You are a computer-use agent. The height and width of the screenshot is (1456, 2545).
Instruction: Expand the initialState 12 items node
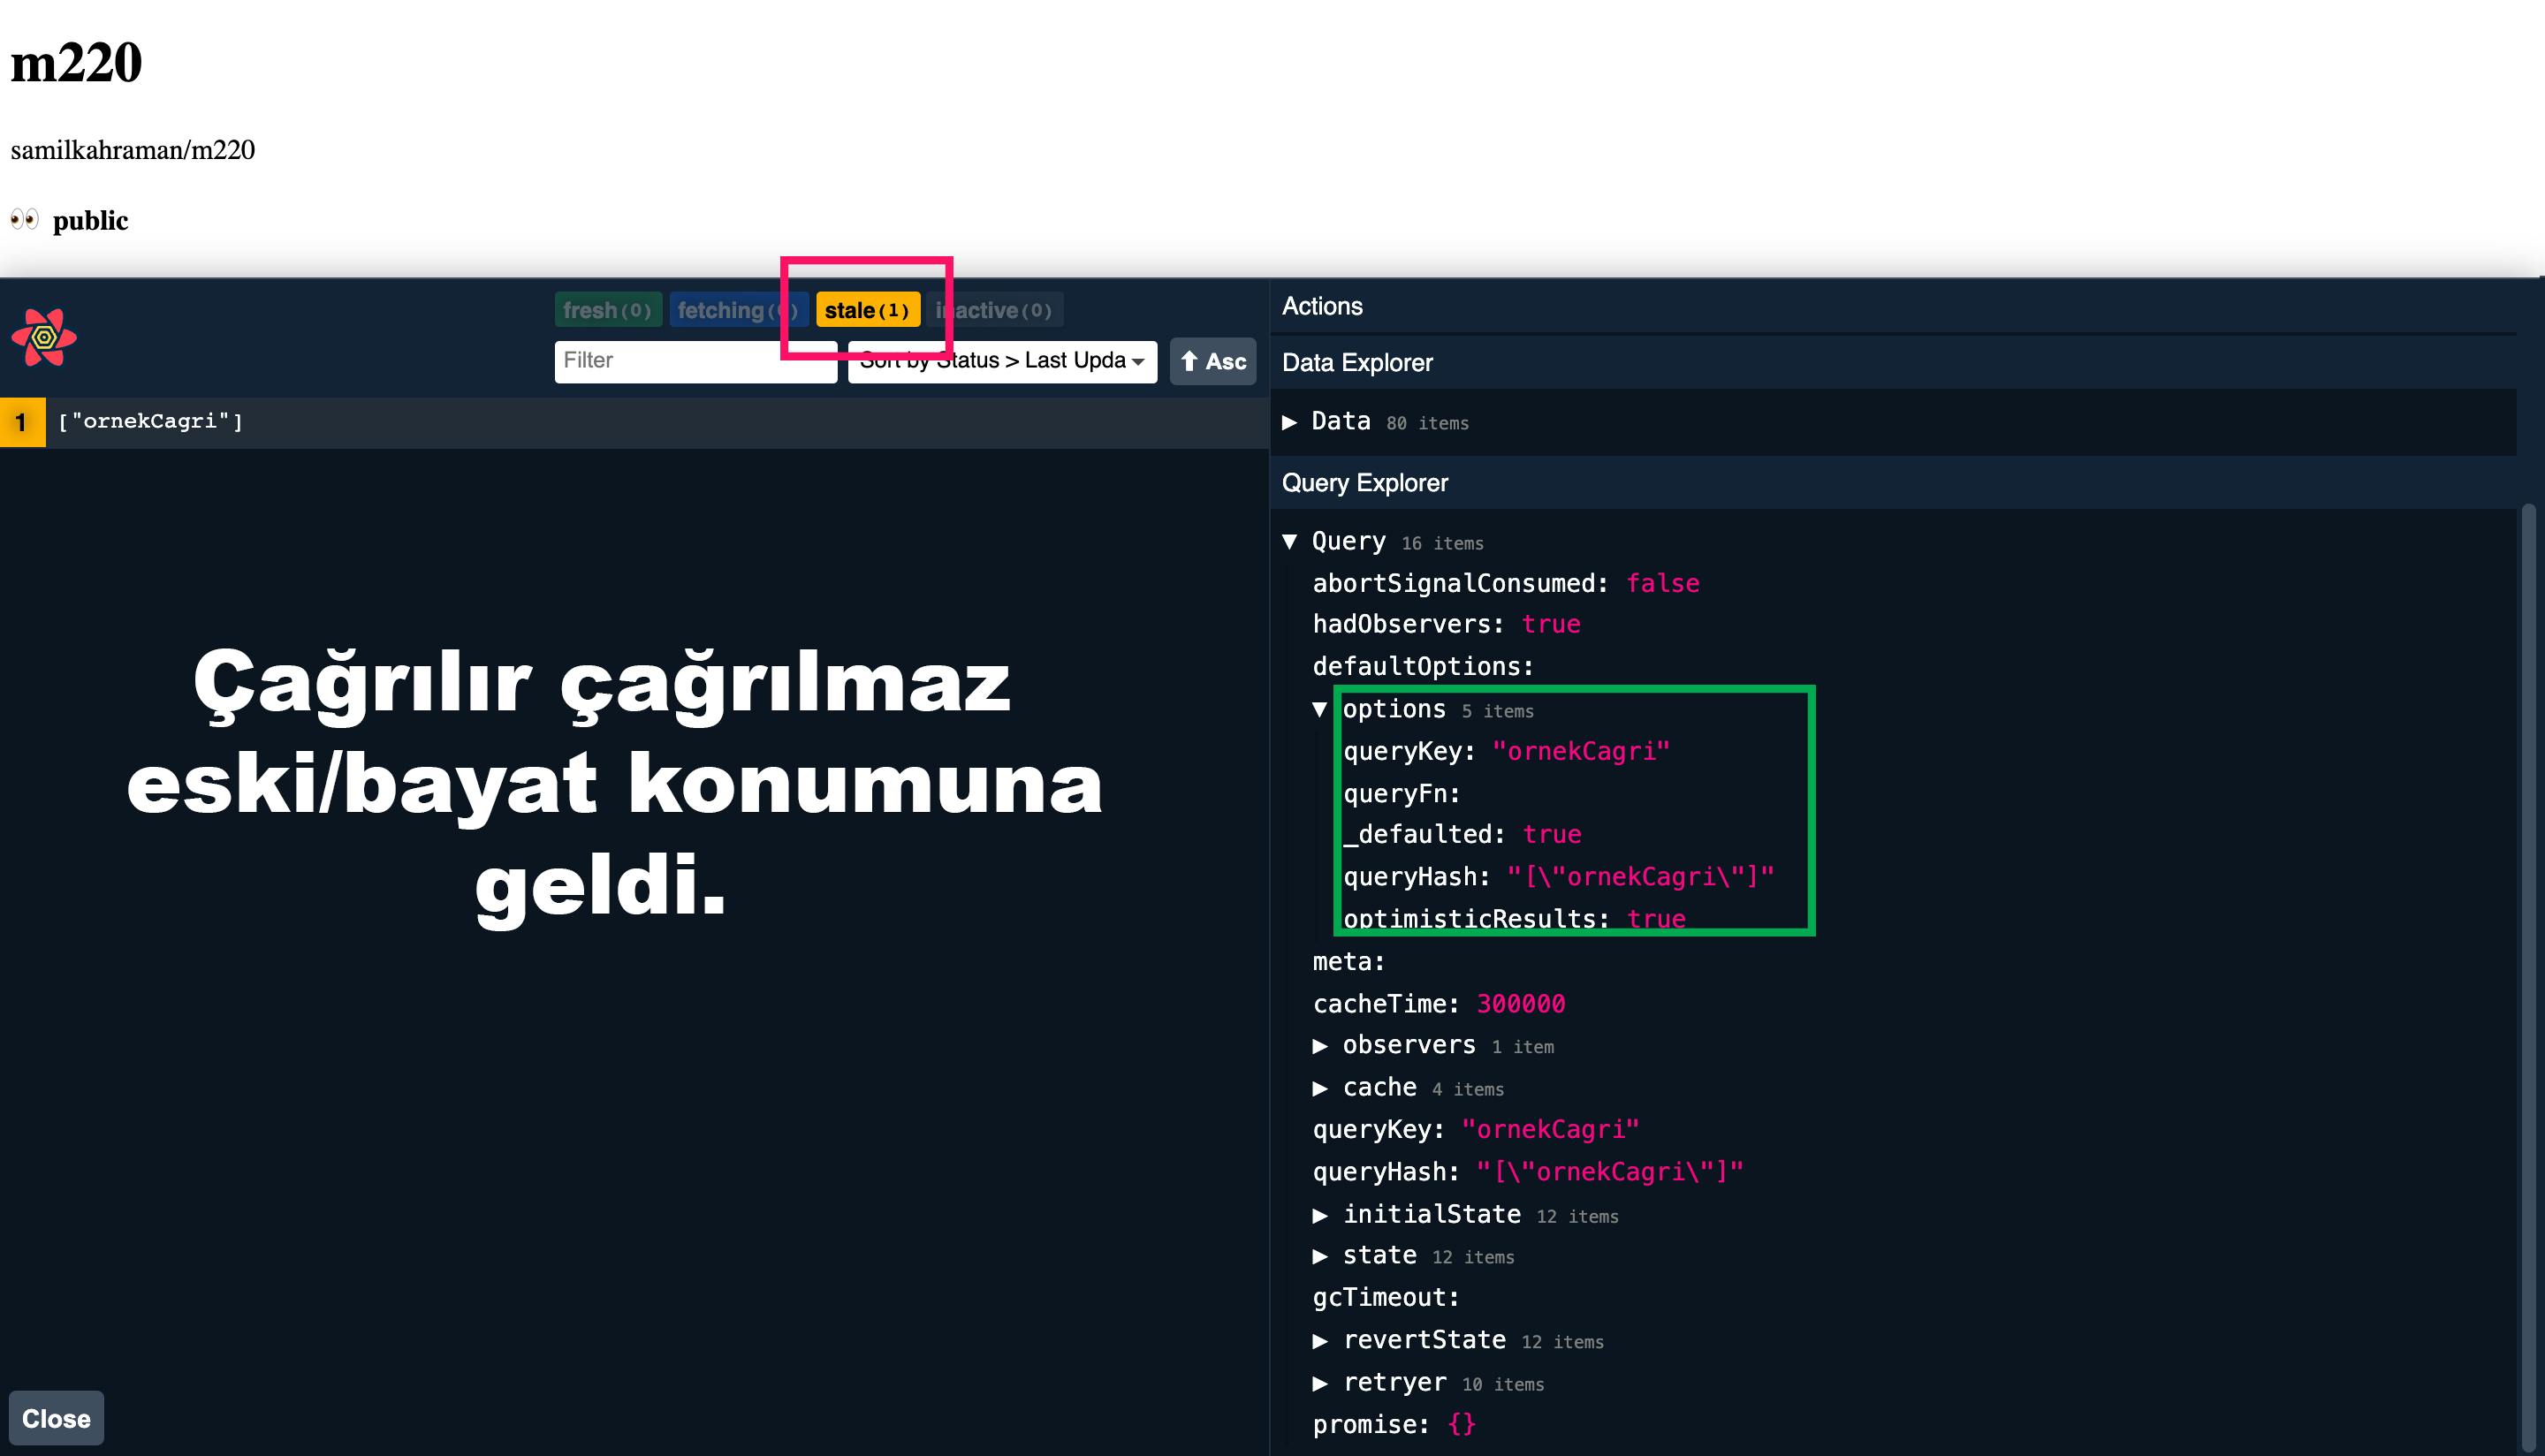click(1465, 1215)
